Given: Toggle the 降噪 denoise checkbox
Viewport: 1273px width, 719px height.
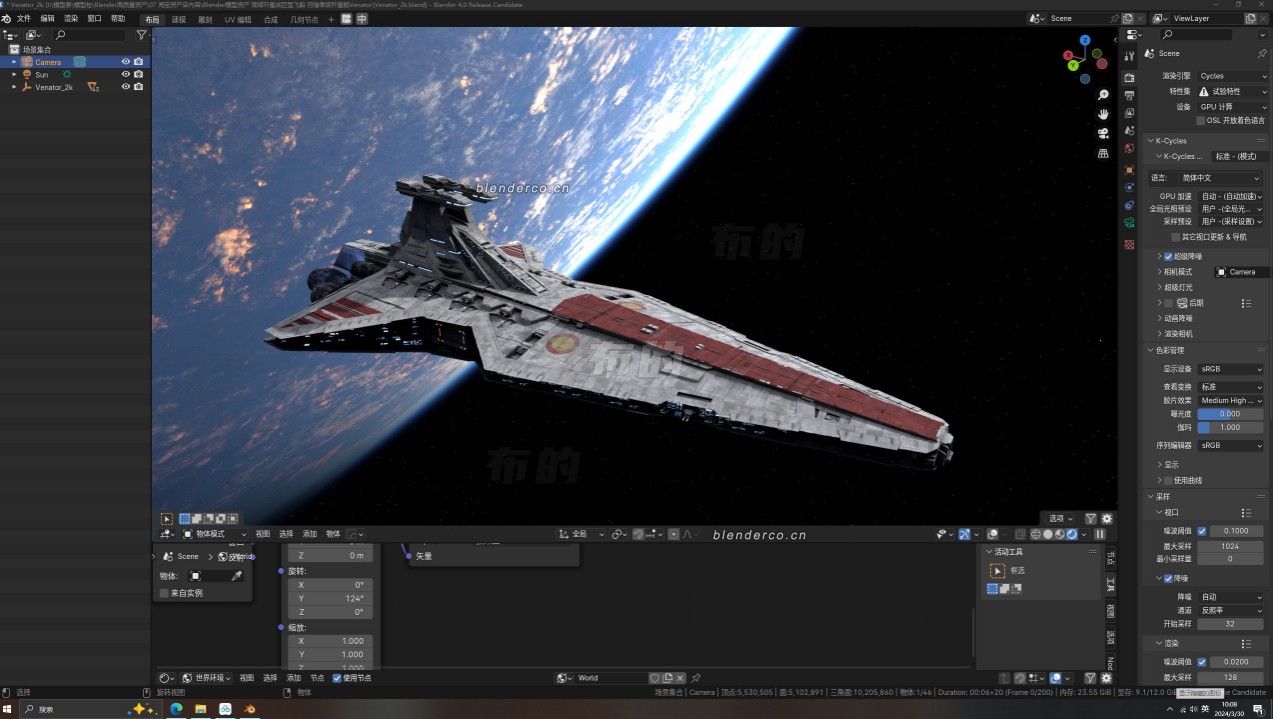Looking at the screenshot, I should (x=1168, y=578).
